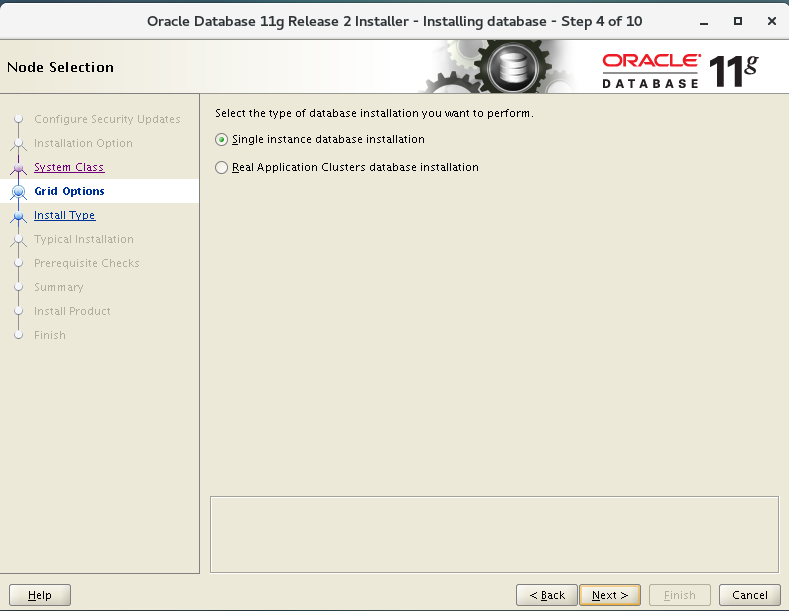Click the disabled Finish button
Viewport: 789px width, 611px height.
[680, 595]
